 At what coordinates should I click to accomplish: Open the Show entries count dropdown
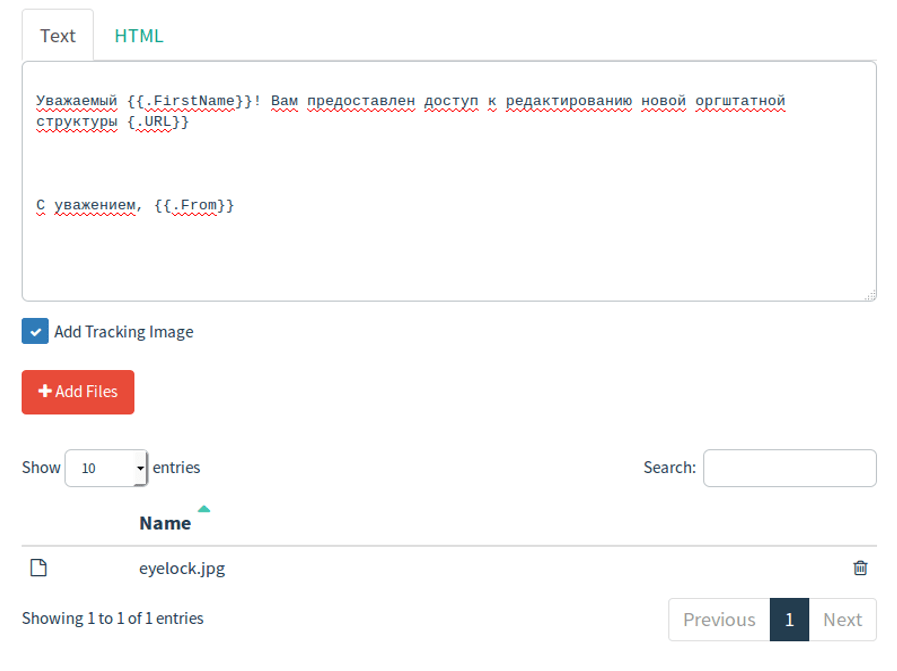106,468
